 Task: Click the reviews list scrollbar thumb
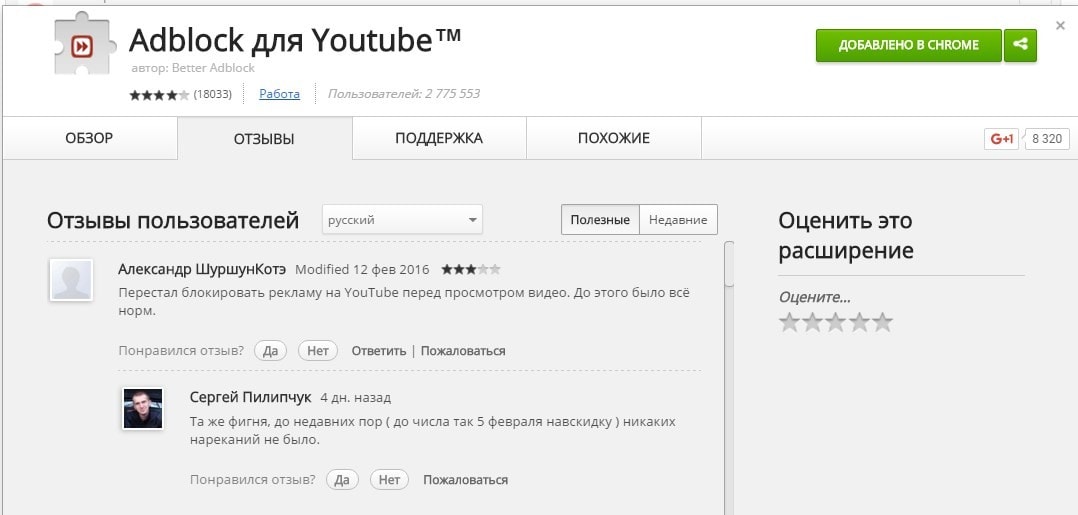click(729, 264)
